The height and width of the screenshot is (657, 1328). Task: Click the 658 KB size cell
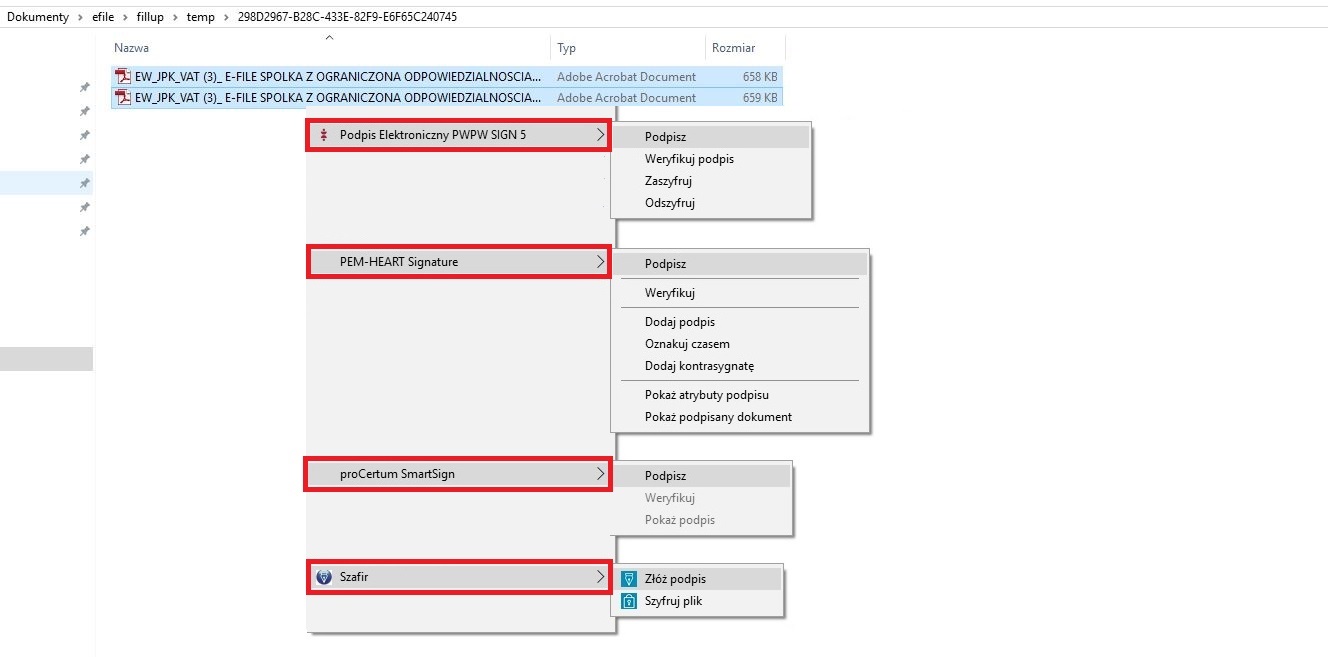pos(760,76)
